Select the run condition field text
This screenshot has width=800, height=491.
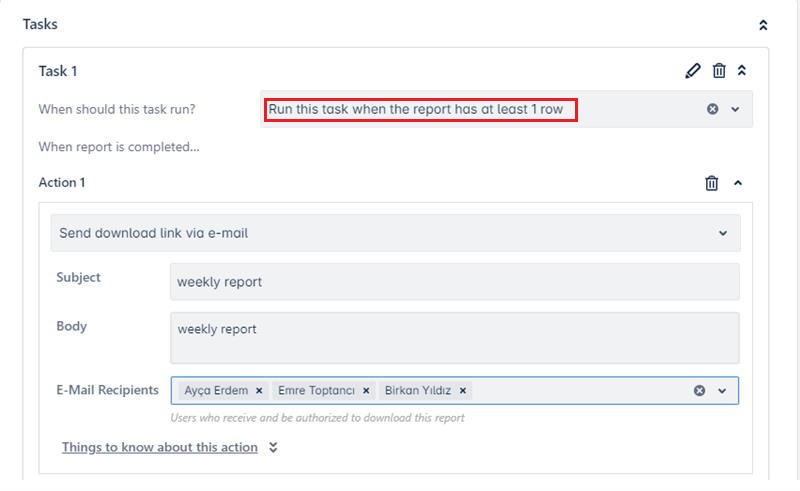pyautogui.click(x=416, y=109)
